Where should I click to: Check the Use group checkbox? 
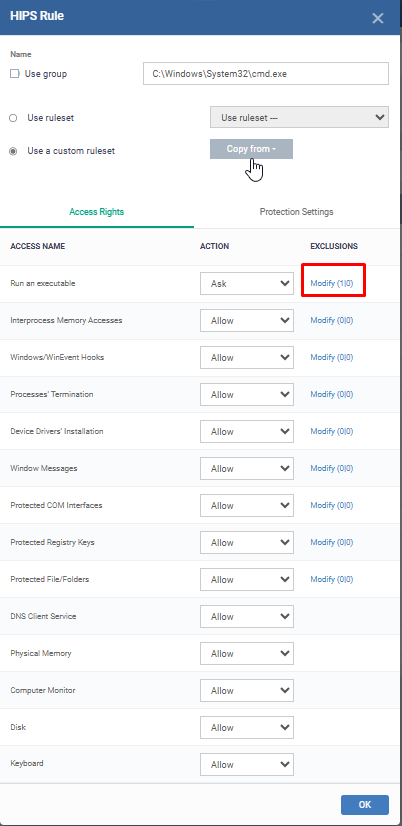[15, 74]
